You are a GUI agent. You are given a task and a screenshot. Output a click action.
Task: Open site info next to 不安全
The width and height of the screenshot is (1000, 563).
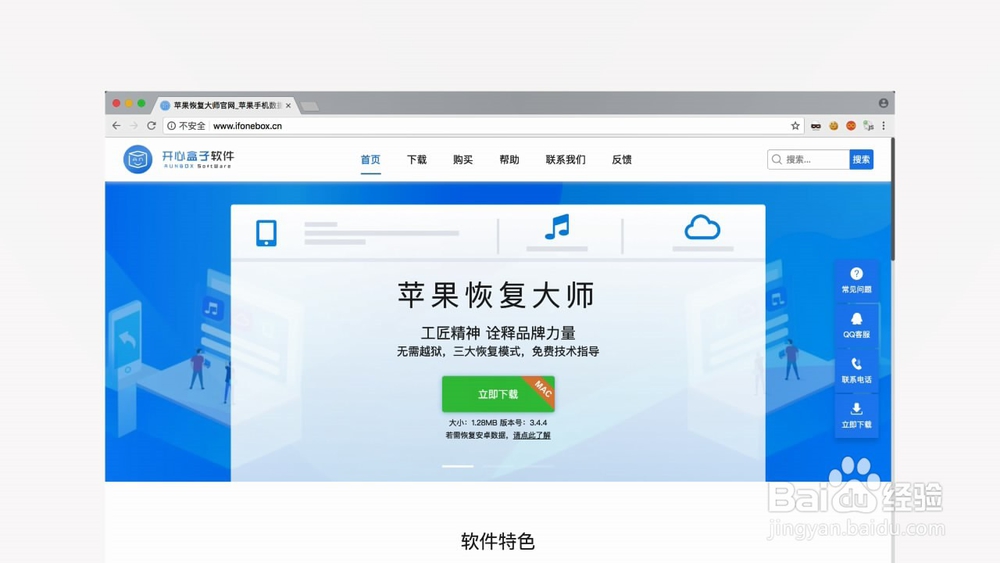(172, 126)
